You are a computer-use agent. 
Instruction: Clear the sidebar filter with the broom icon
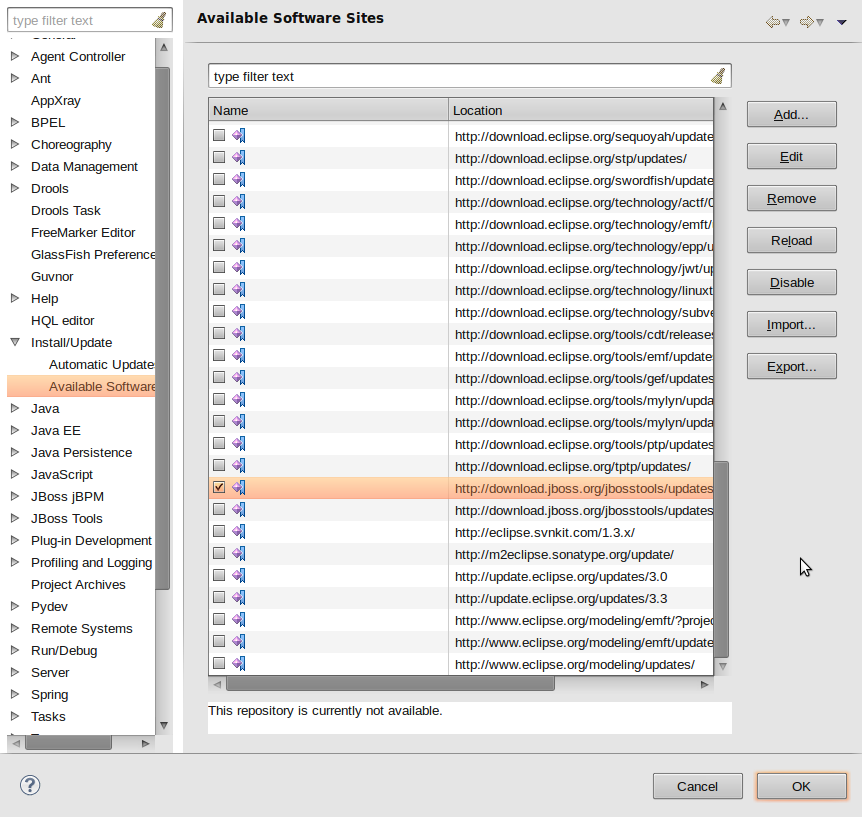159,20
